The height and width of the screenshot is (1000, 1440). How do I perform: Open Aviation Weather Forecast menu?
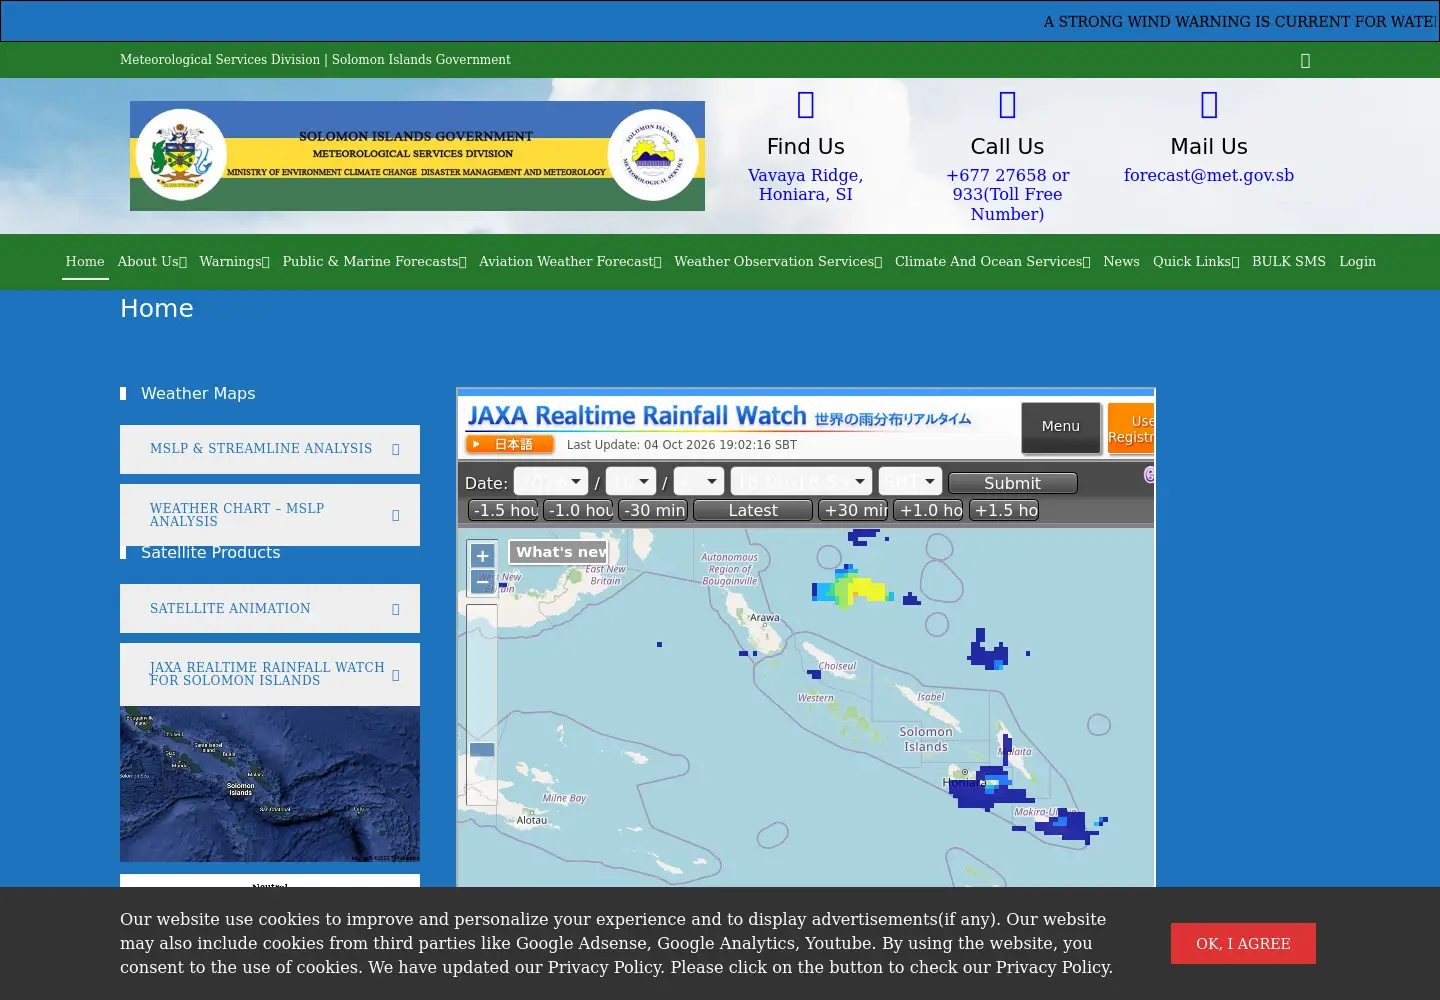coord(570,262)
